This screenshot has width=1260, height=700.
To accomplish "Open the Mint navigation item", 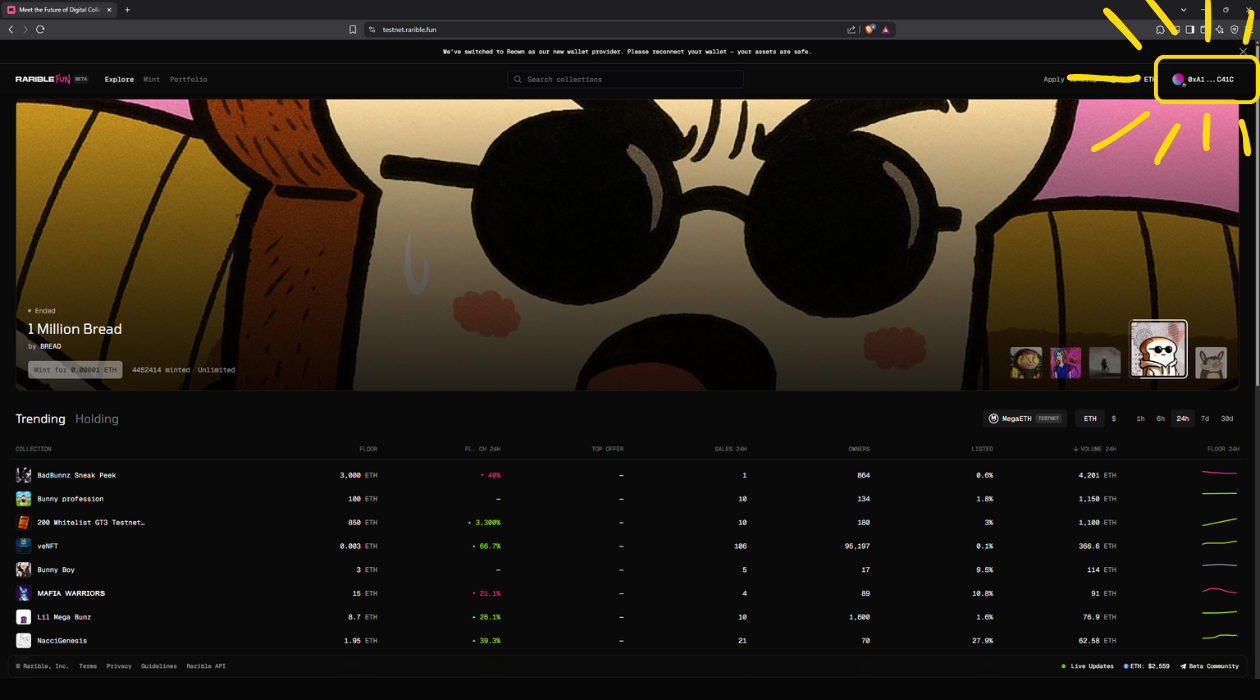I will point(152,79).
